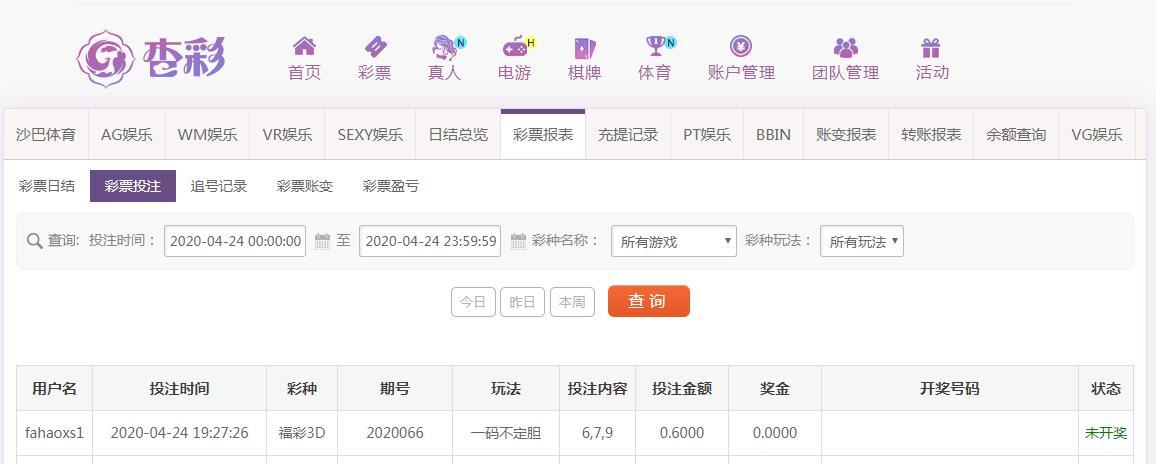Switch to the WM娱乐 tab

207,135
